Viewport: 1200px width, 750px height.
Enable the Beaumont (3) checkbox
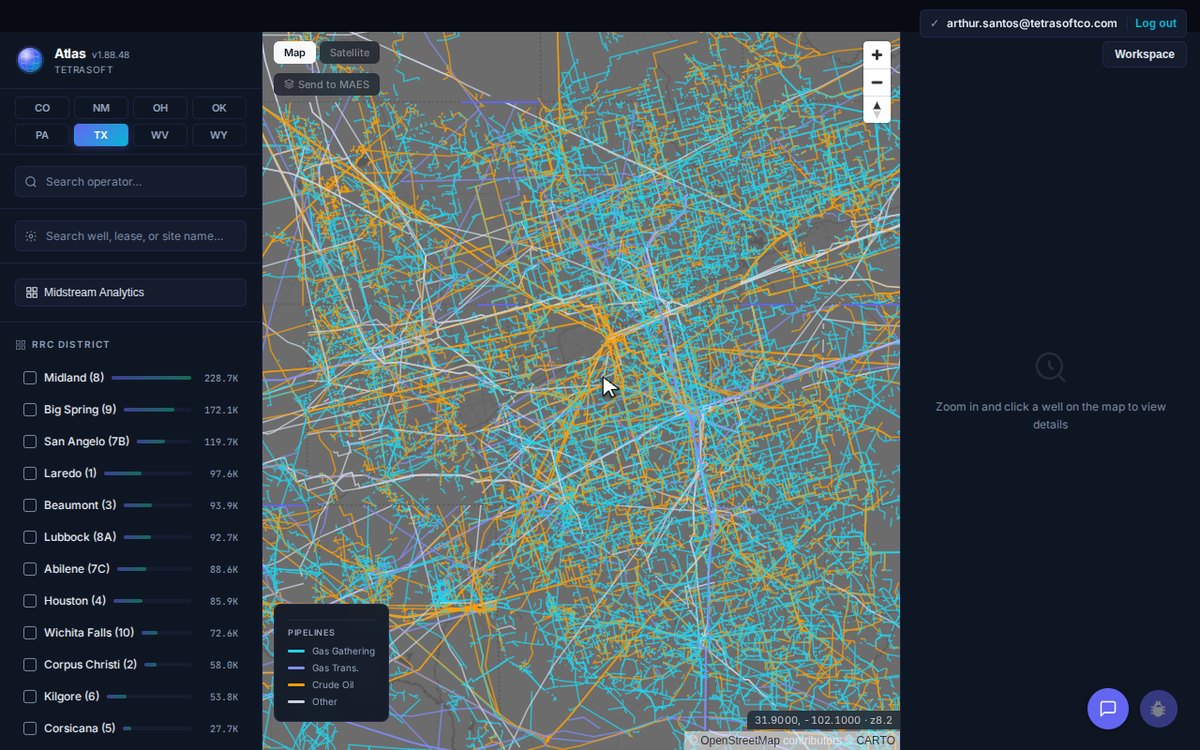click(x=30, y=506)
